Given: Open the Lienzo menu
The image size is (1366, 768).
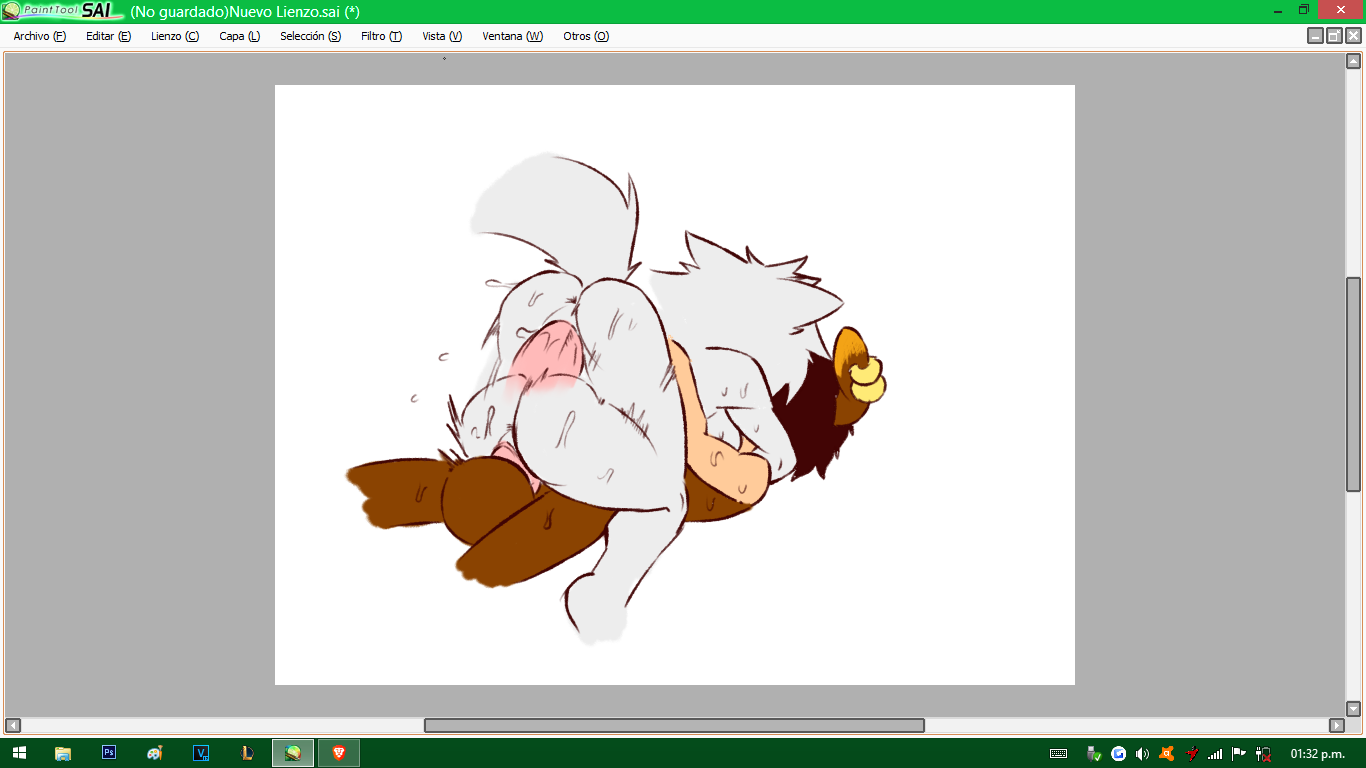Looking at the screenshot, I should tap(175, 36).
